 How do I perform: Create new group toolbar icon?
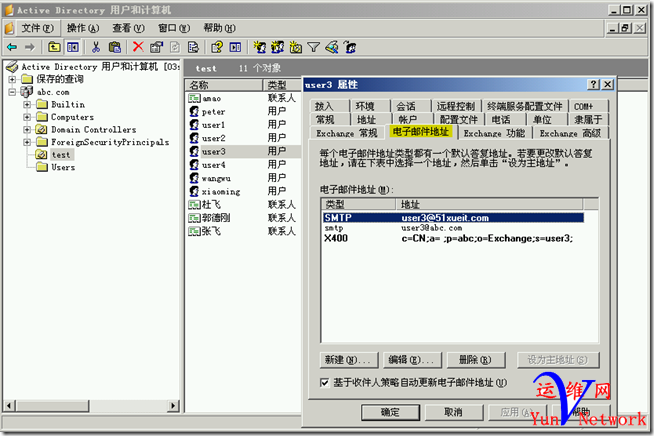point(278,48)
